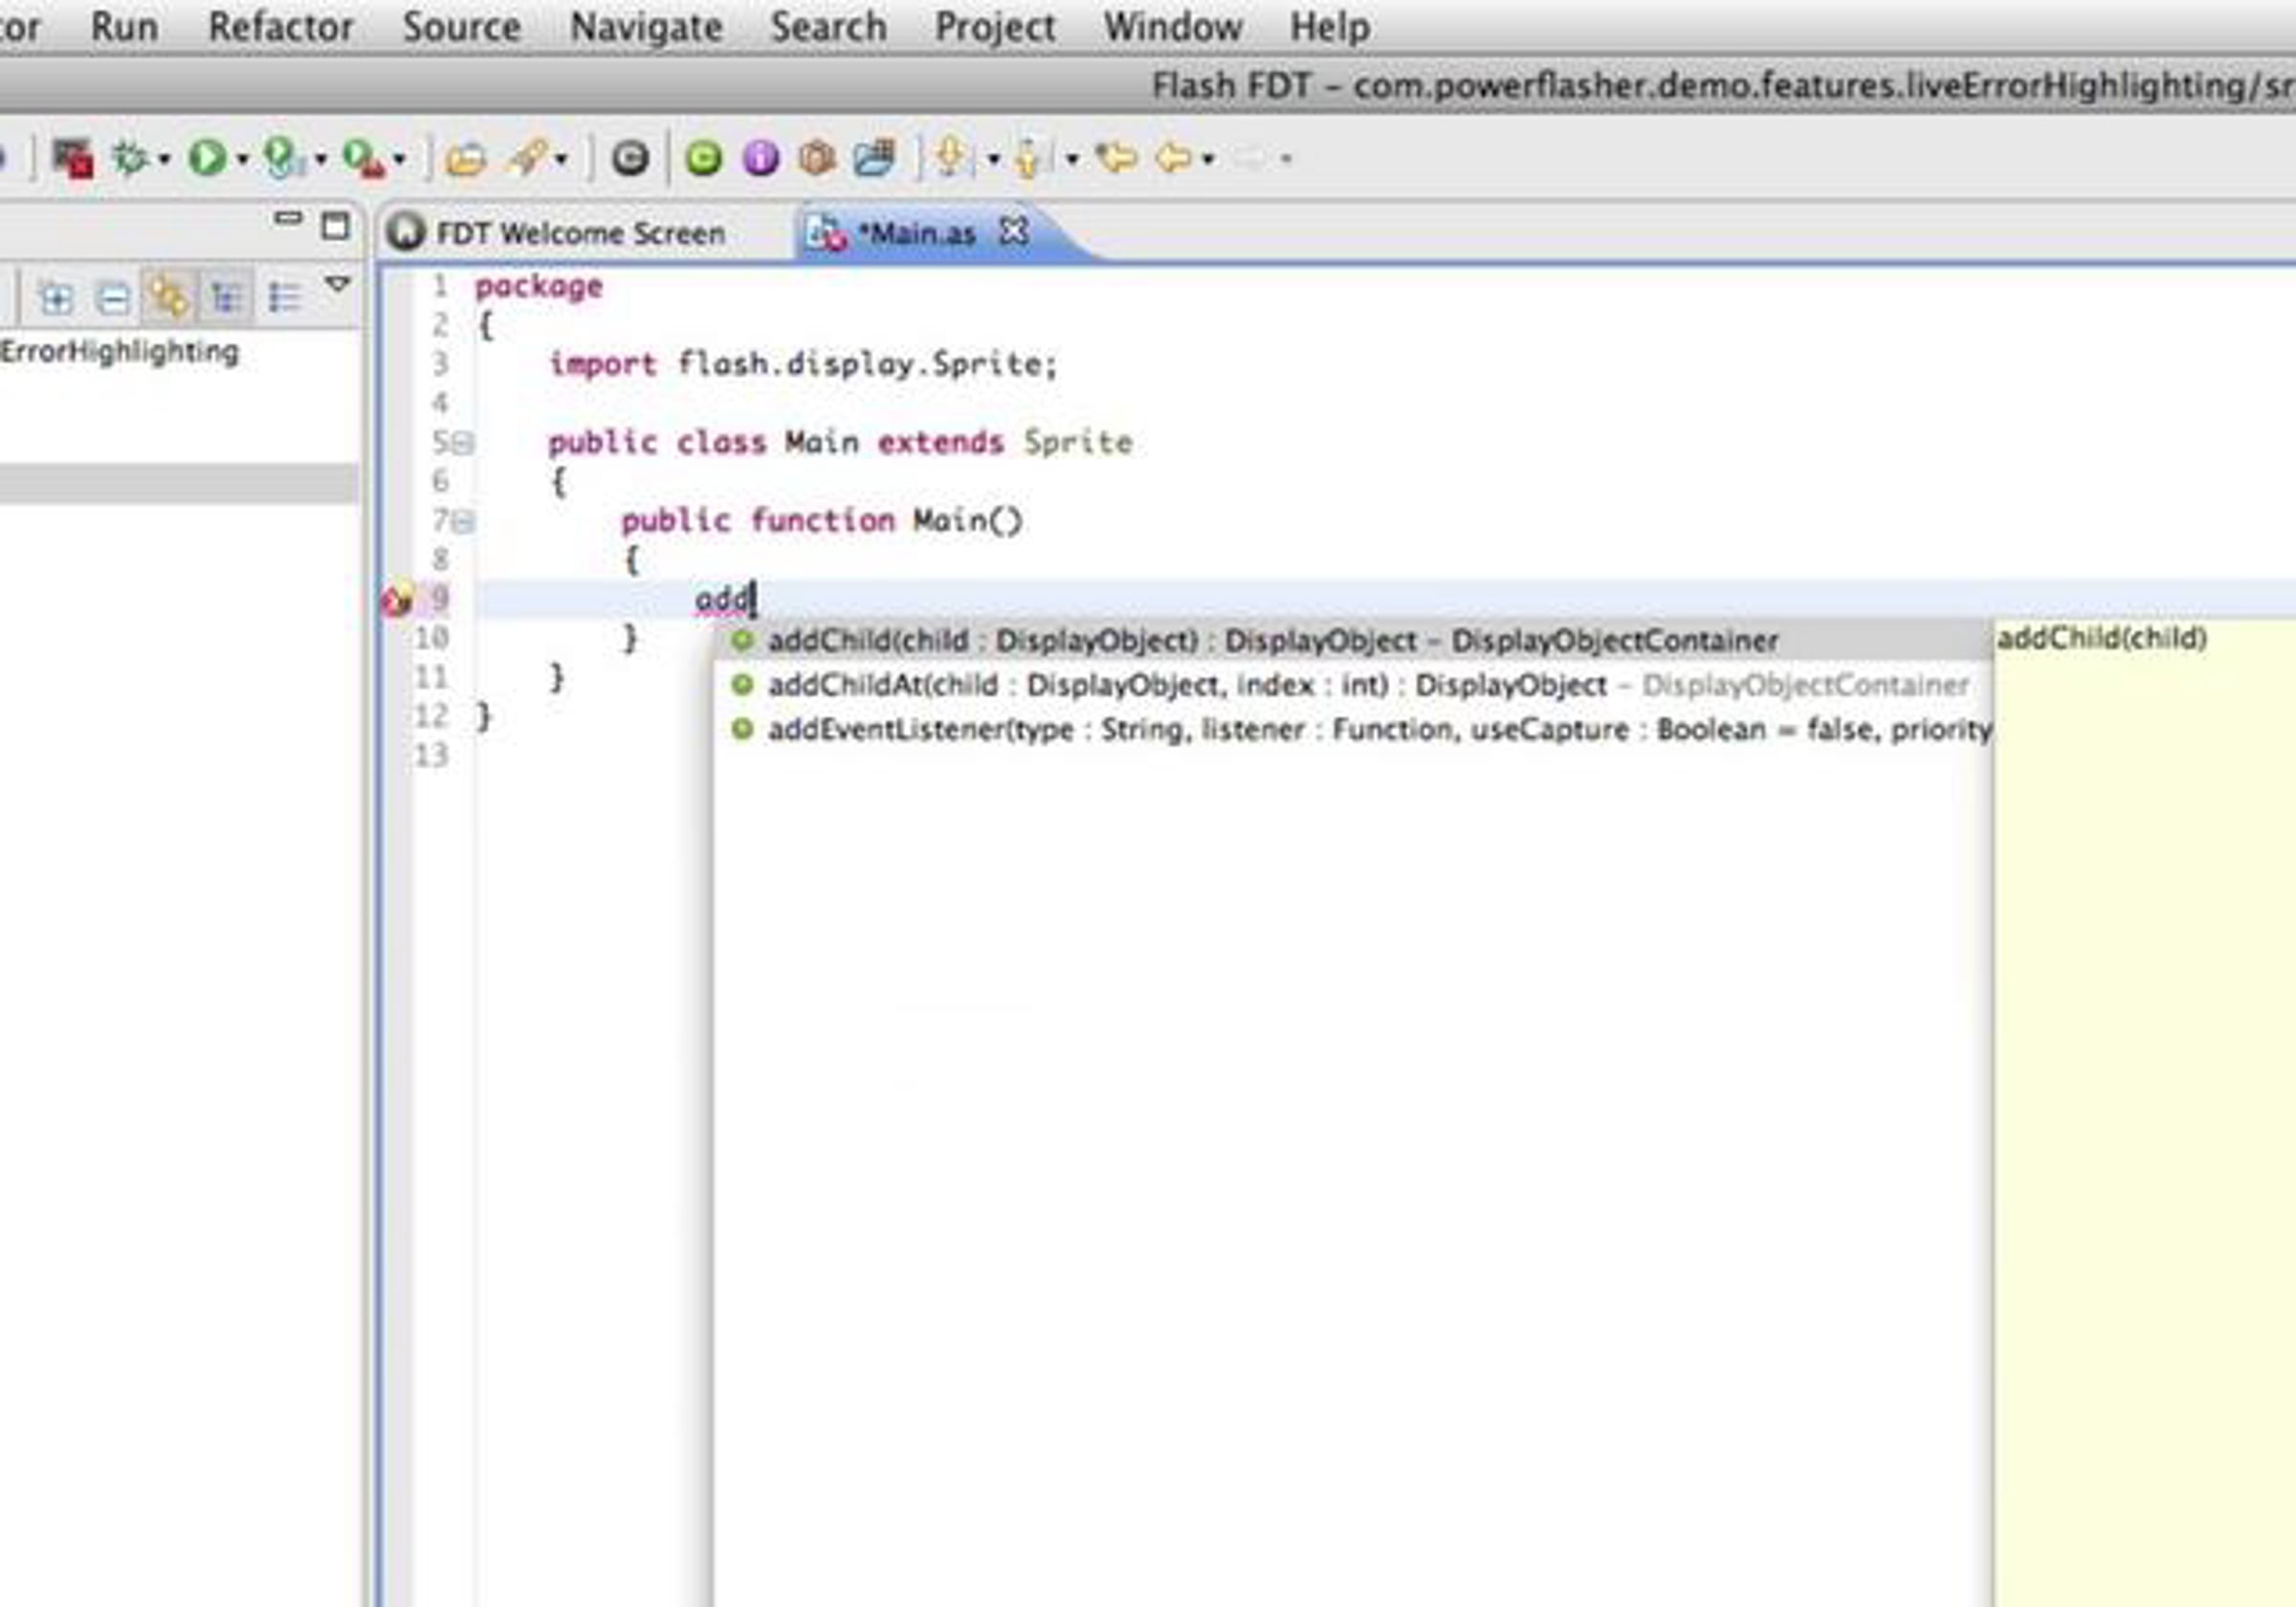Click the green 'C' new class icon
2296x1607 pixels.
click(704, 158)
